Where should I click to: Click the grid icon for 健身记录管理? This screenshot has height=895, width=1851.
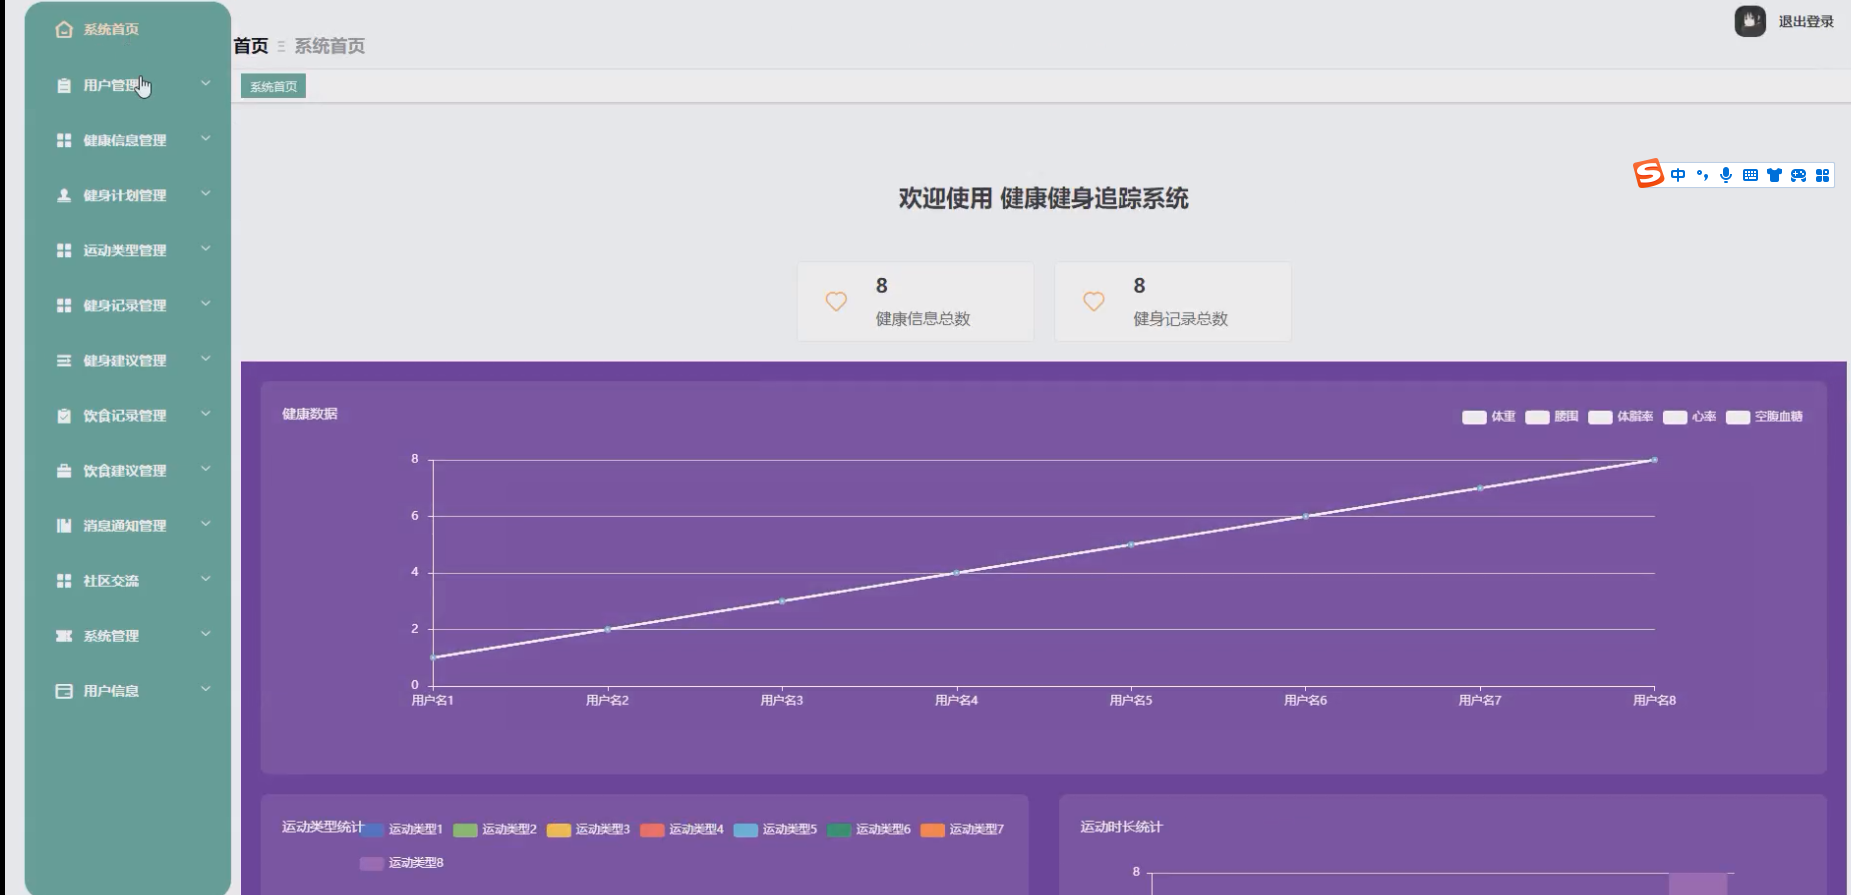(64, 305)
